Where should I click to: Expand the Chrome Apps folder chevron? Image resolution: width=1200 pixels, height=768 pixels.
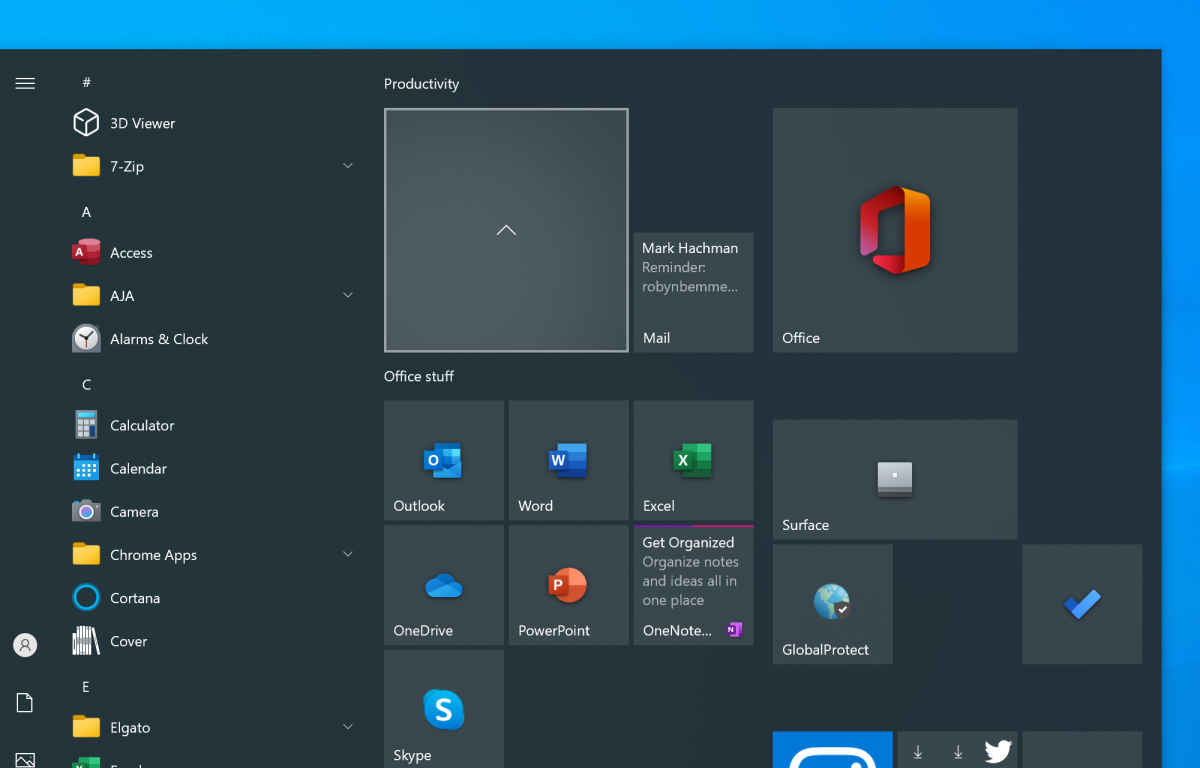click(348, 554)
